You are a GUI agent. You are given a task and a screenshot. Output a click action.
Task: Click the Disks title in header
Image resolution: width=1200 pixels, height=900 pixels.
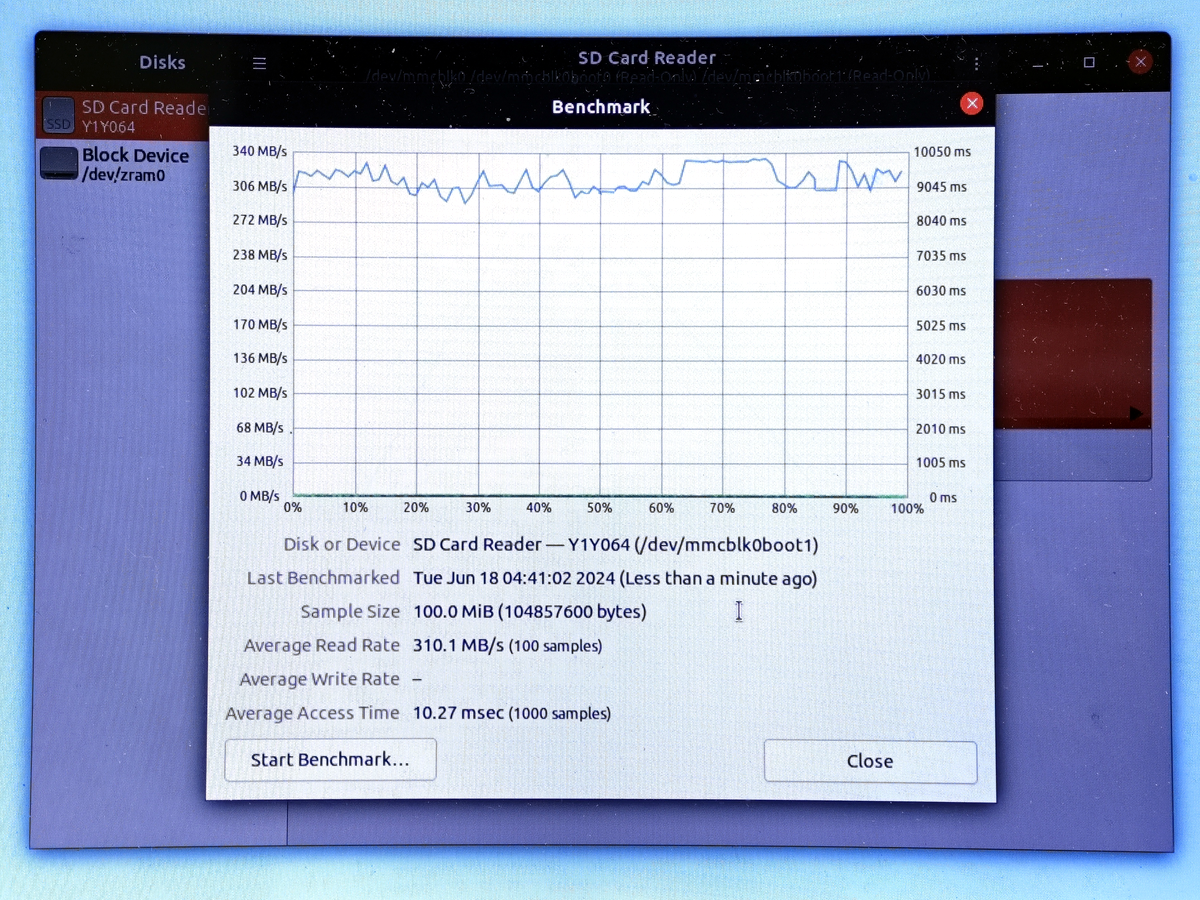[x=162, y=62]
